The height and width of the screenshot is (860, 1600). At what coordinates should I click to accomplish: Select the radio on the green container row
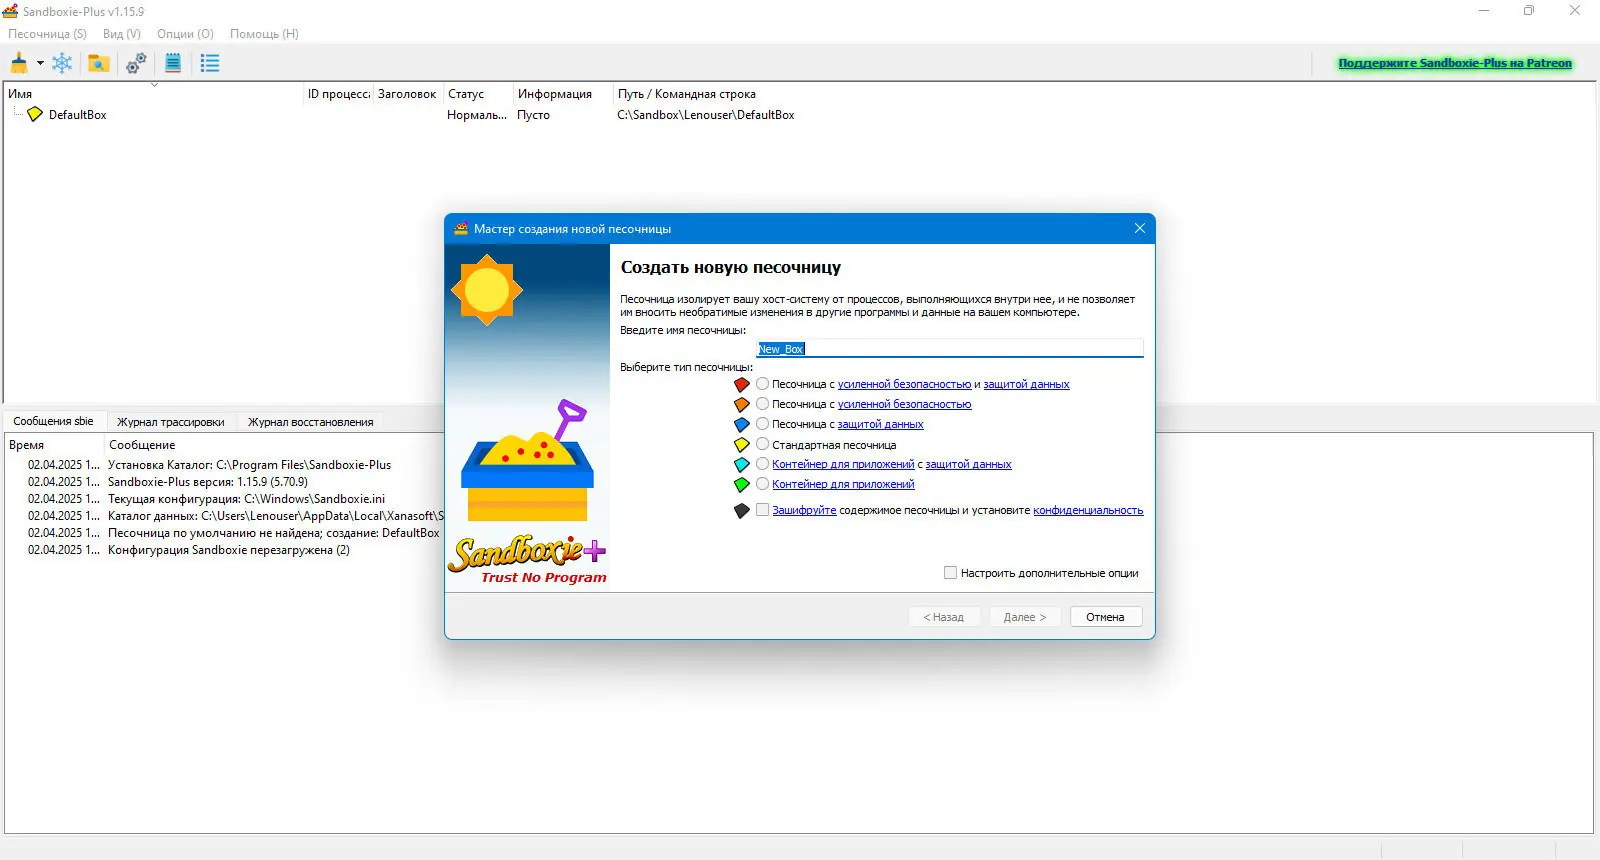click(763, 484)
